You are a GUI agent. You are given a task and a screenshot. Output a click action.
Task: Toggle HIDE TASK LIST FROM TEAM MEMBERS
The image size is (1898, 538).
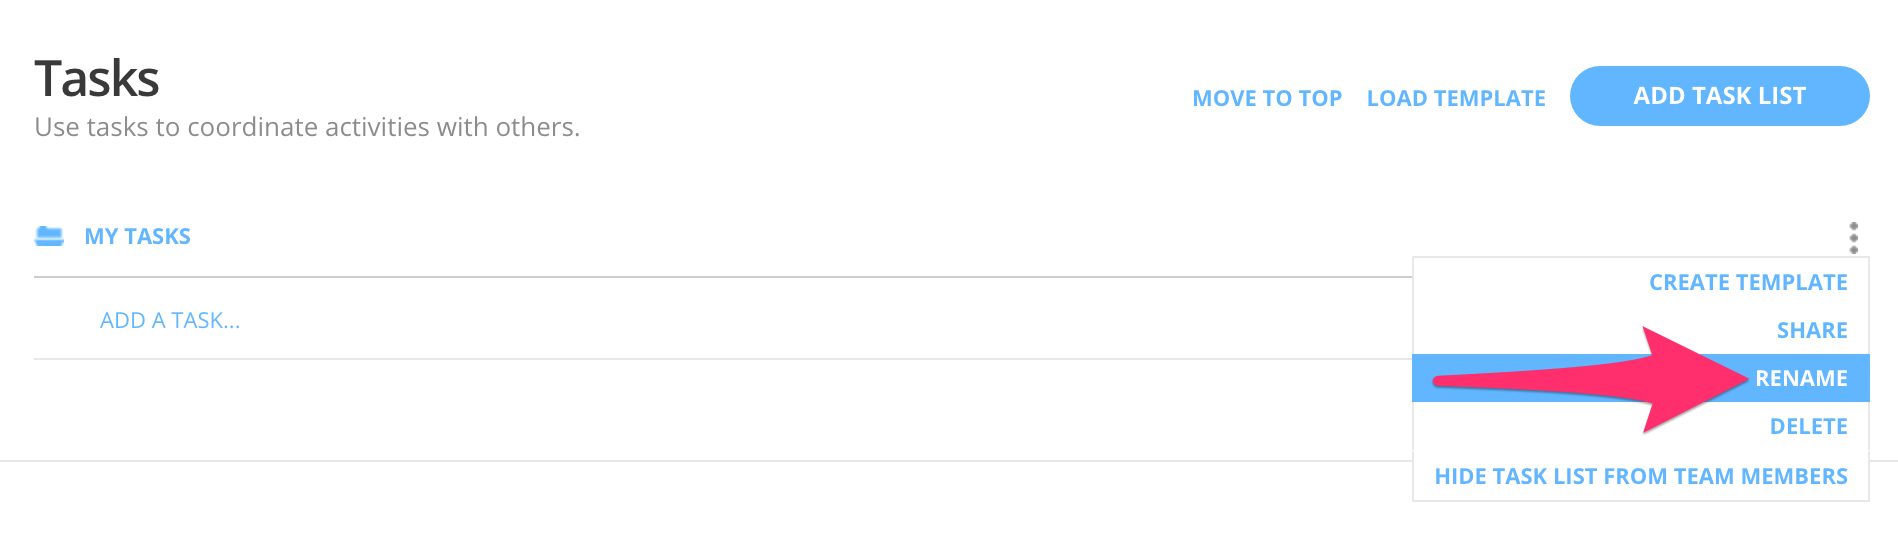[1641, 476]
